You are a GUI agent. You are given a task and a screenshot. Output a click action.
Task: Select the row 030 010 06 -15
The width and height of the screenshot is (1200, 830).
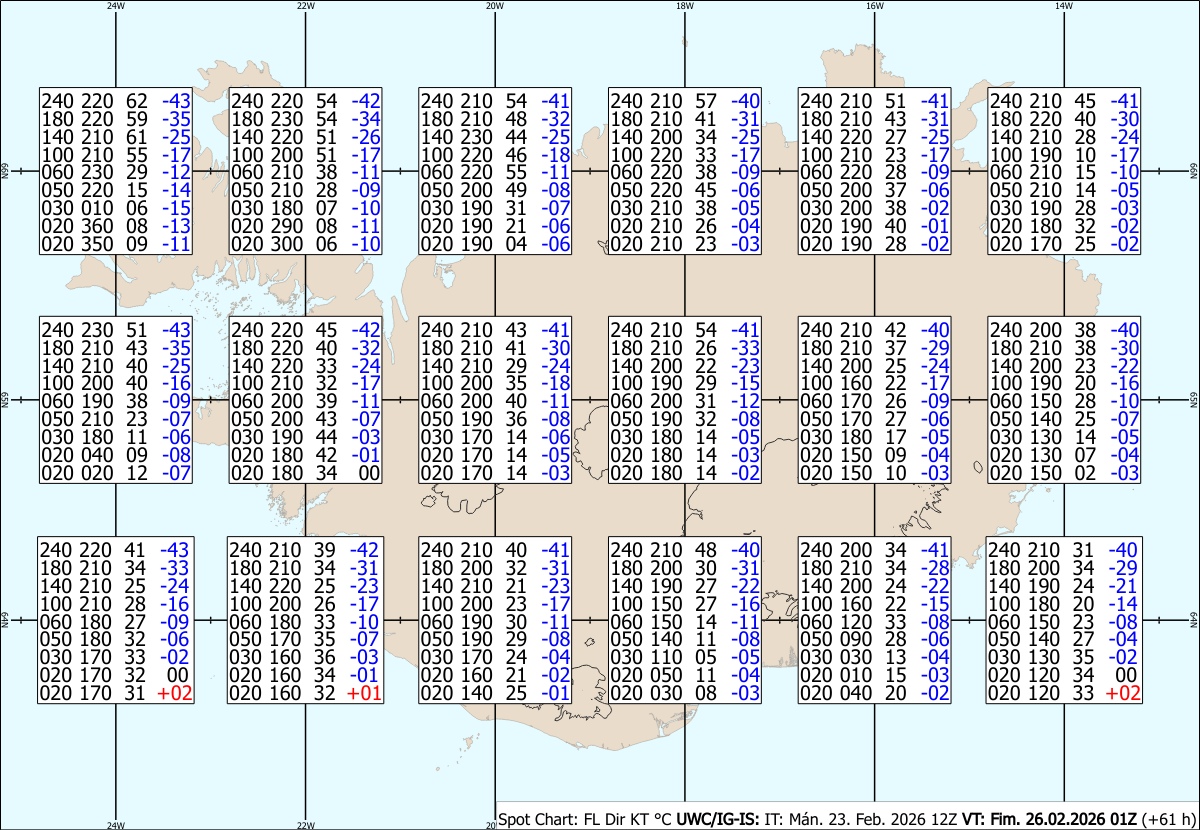(x=115, y=208)
